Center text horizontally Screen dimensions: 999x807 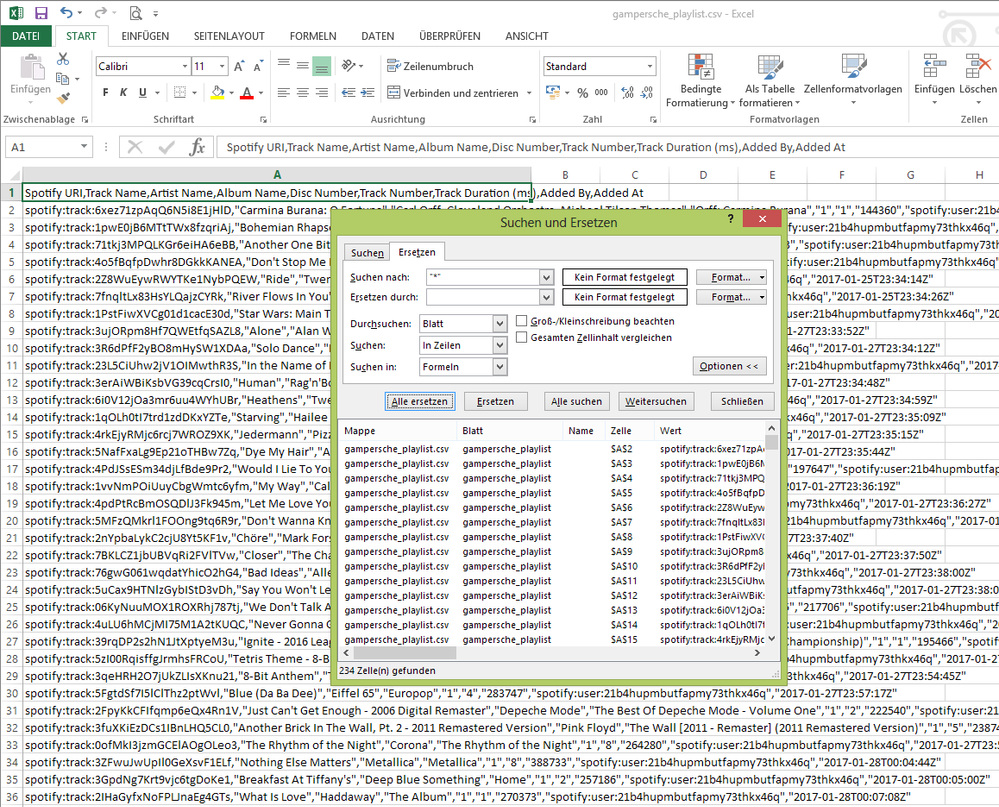pos(303,93)
